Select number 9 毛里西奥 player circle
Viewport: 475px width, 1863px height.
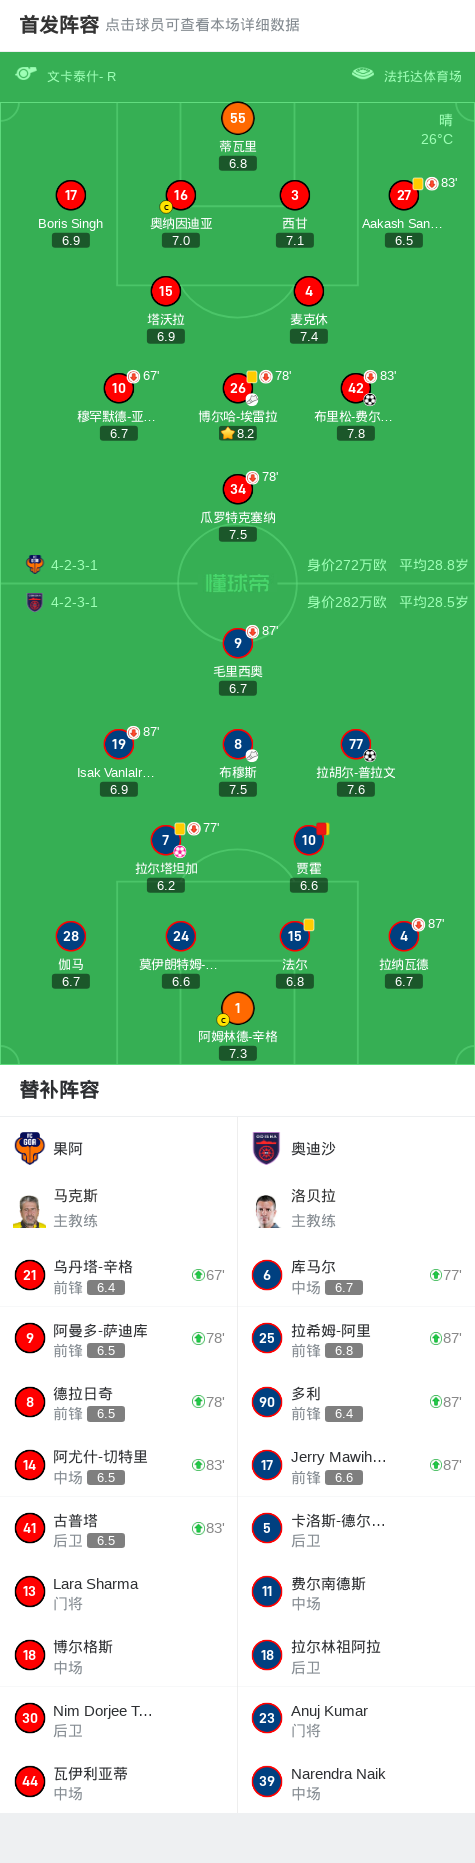pyautogui.click(x=237, y=643)
